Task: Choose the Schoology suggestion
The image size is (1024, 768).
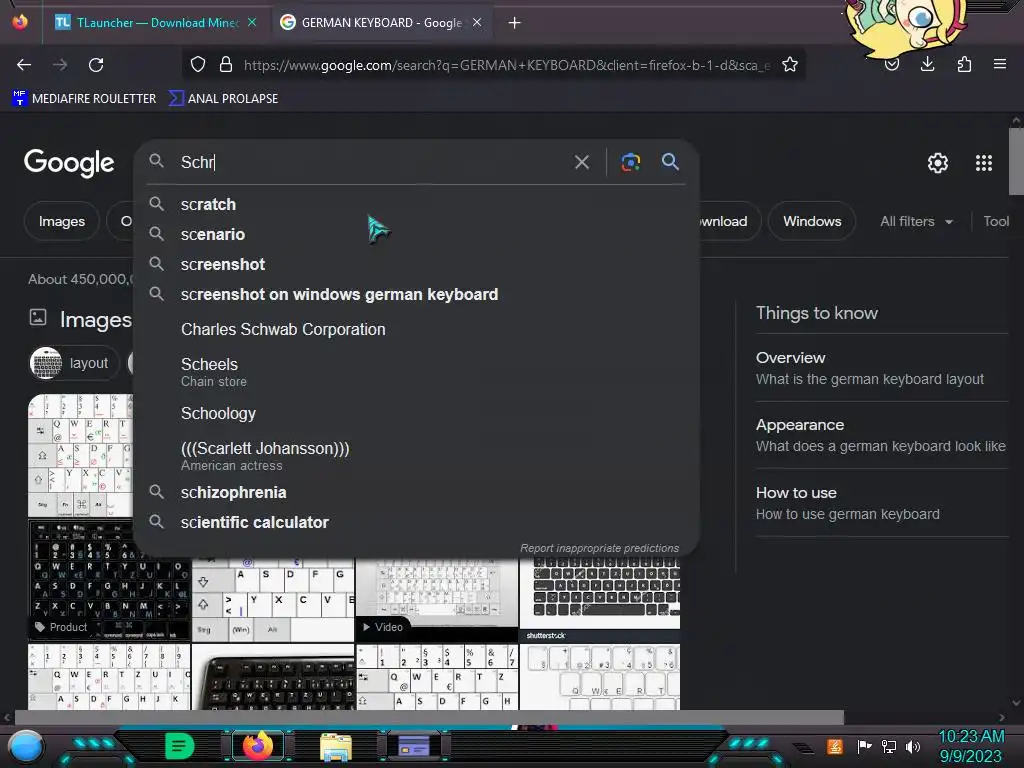Action: point(415,413)
